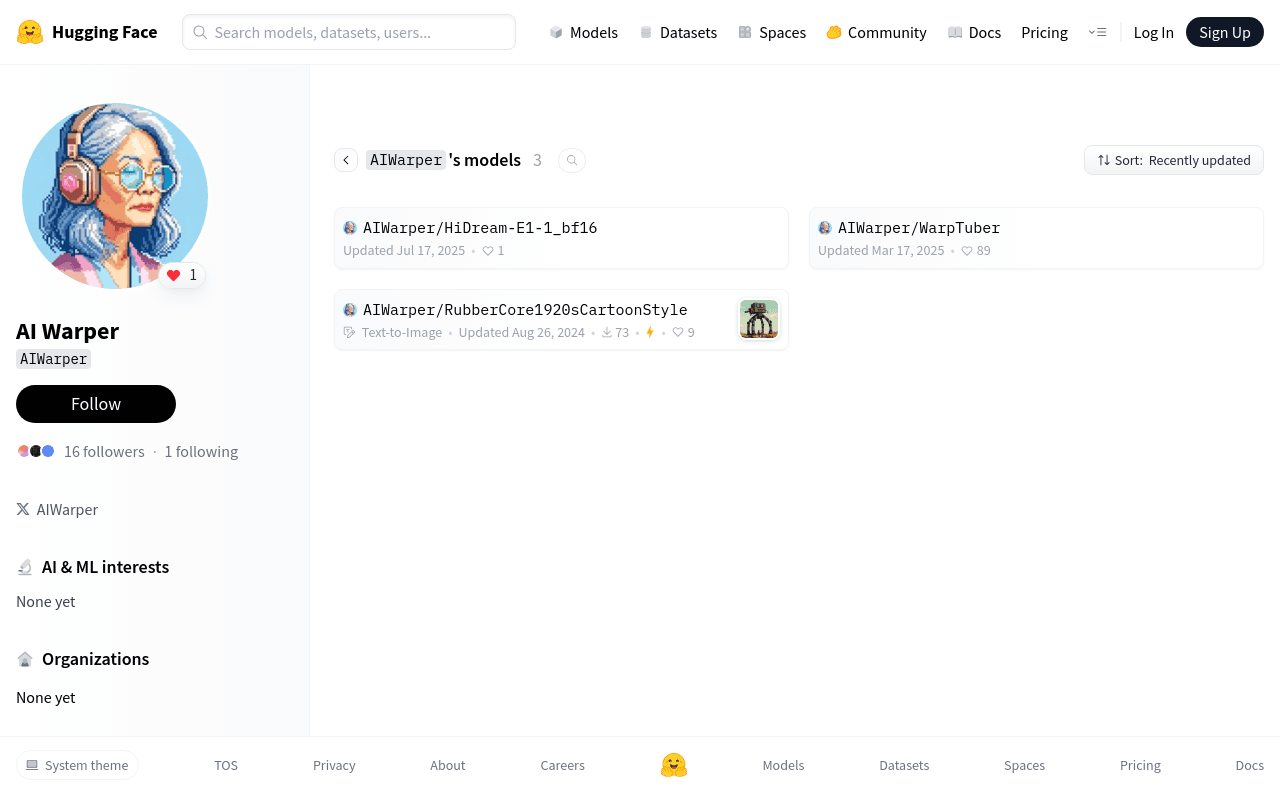
Task: Open the System theme switcher
Action: click(77, 765)
